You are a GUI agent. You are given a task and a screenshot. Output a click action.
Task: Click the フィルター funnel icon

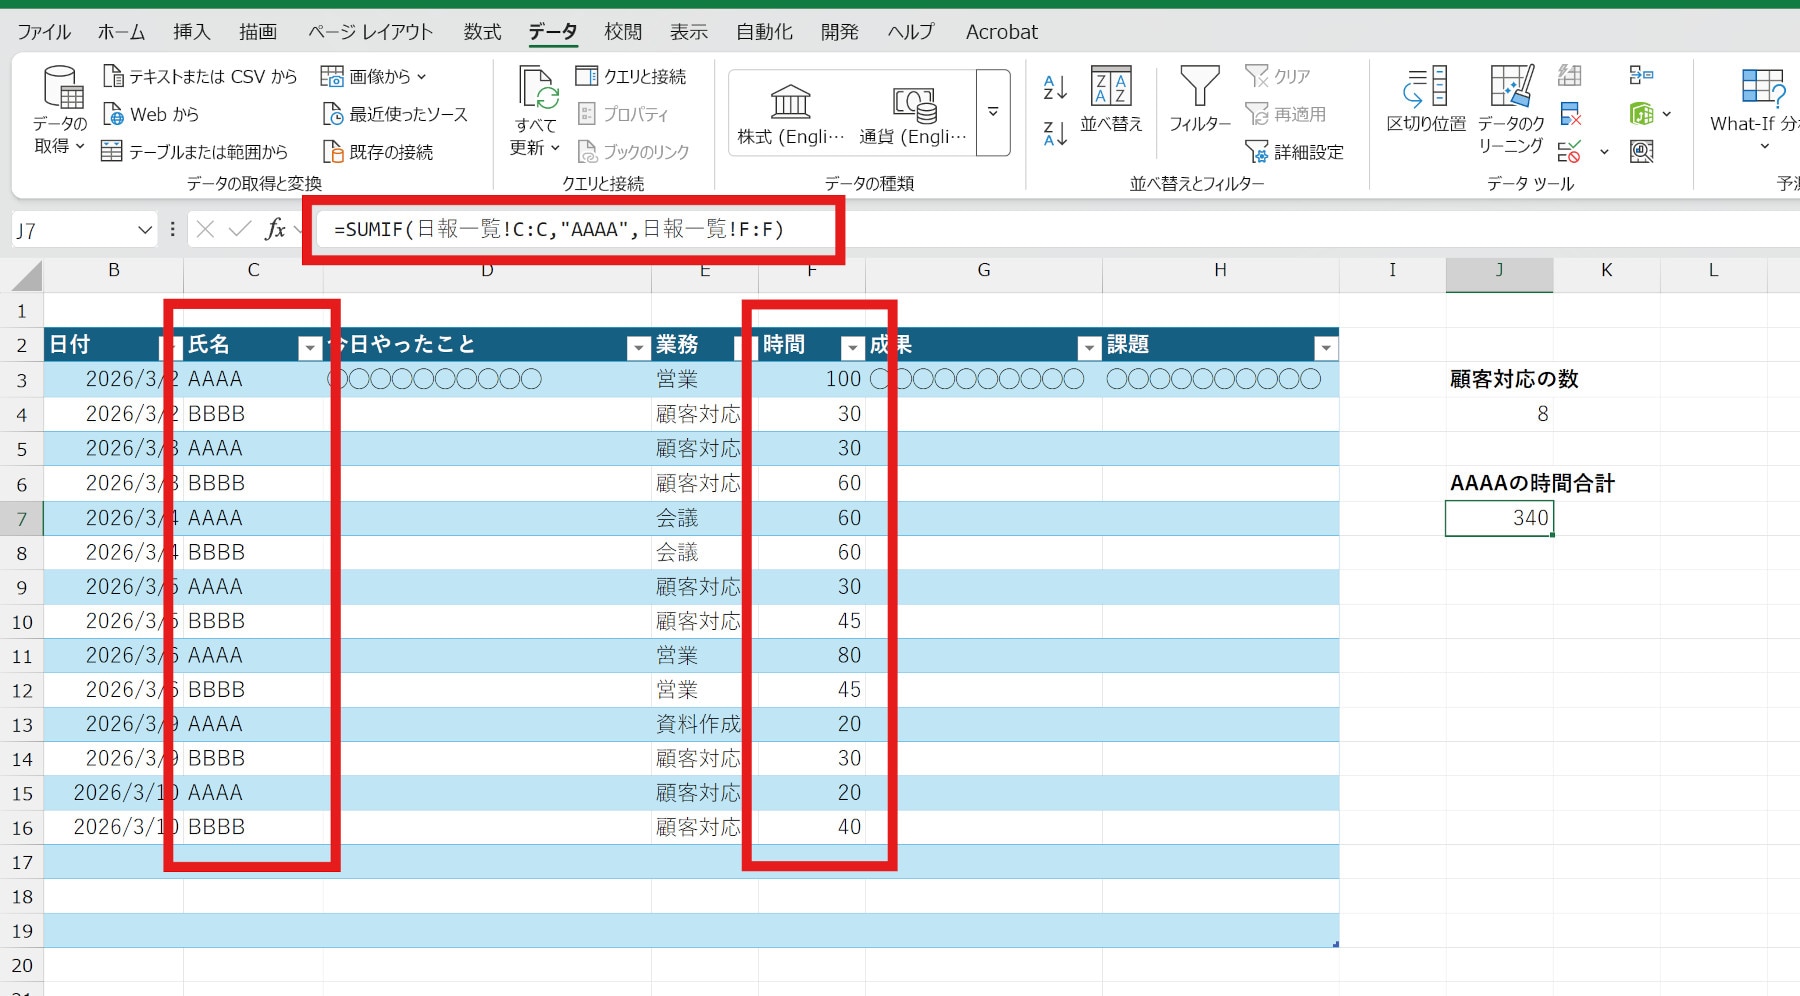click(1199, 88)
